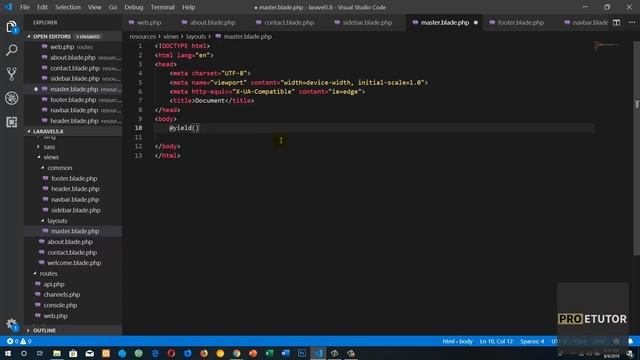Click the errors and warnings status indicator
This screenshot has height=360, width=640.
tap(19, 341)
